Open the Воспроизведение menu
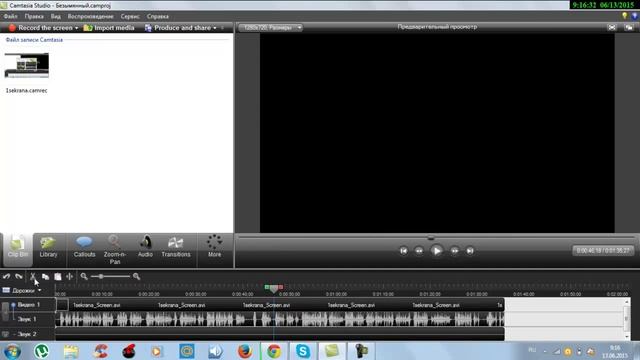 coord(90,16)
